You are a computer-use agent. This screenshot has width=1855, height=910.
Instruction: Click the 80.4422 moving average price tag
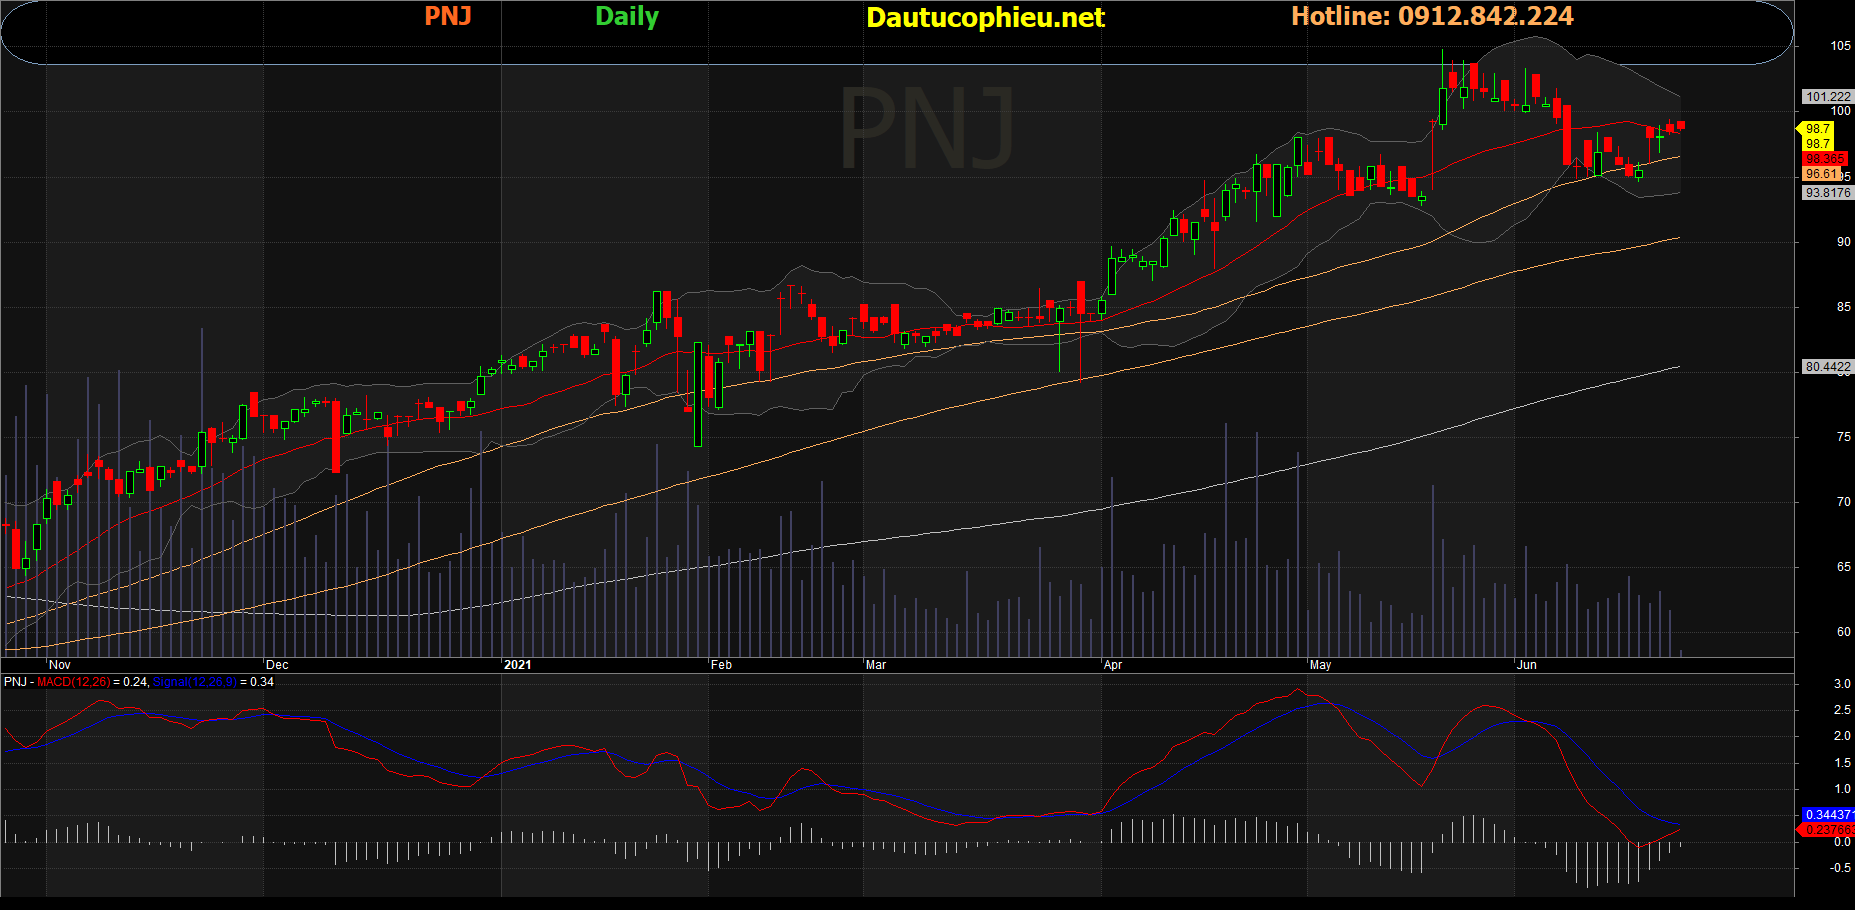(x=1827, y=367)
